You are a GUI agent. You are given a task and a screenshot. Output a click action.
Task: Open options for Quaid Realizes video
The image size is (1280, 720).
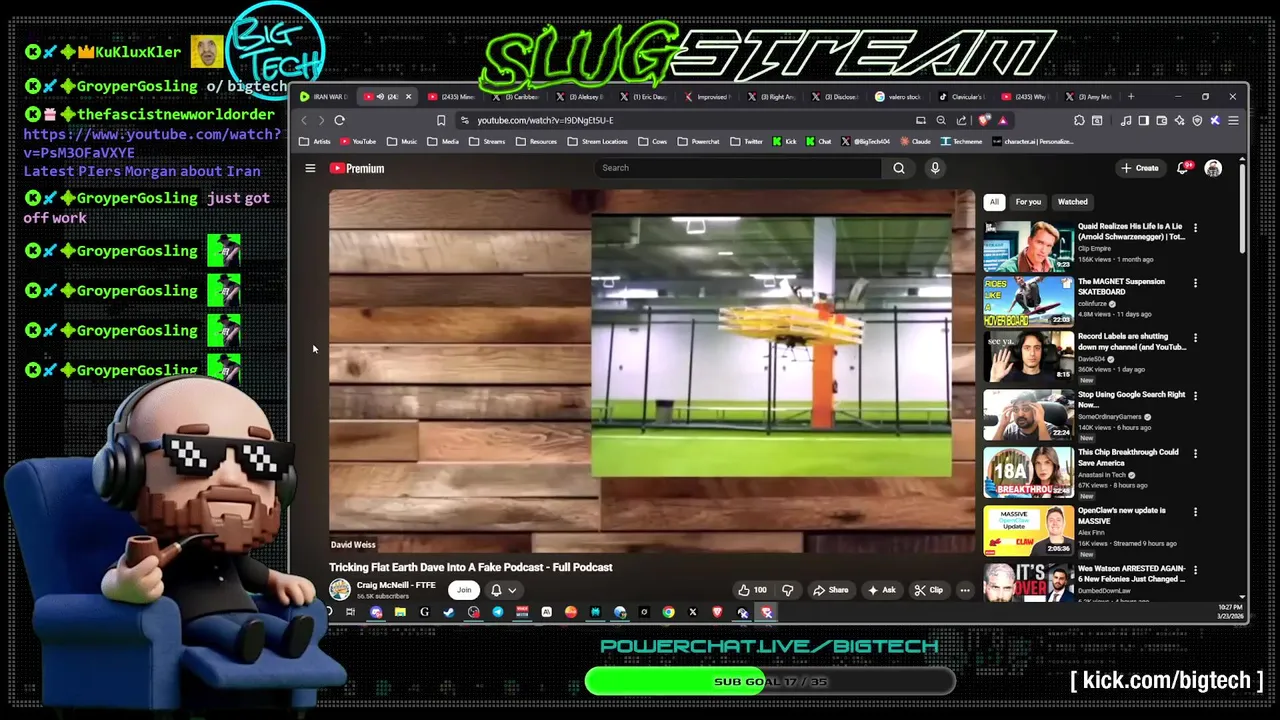pyautogui.click(x=1195, y=227)
